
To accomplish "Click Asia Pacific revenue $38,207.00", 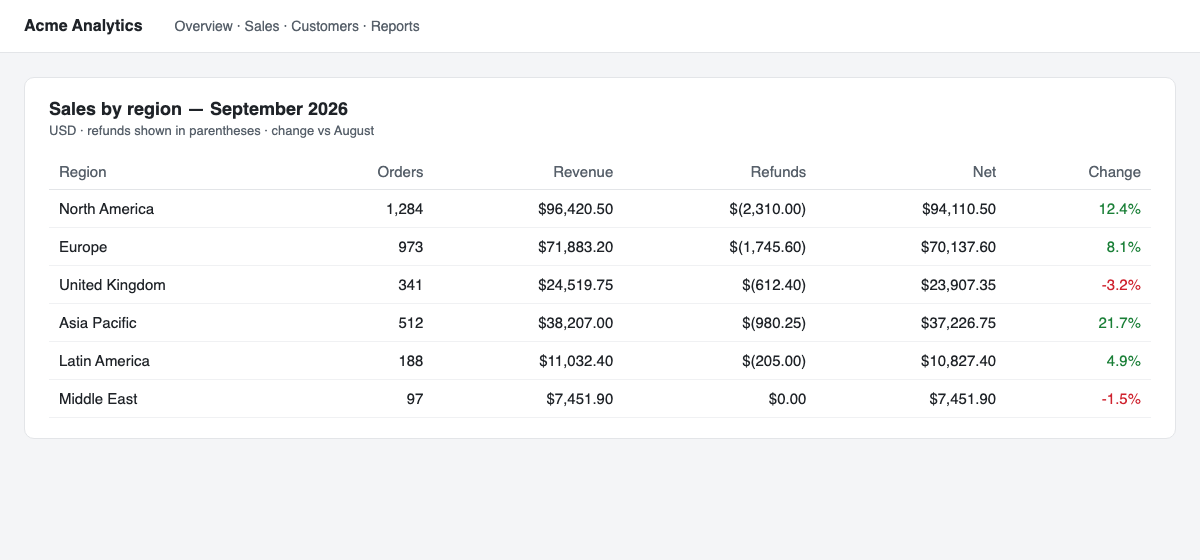I will [575, 323].
